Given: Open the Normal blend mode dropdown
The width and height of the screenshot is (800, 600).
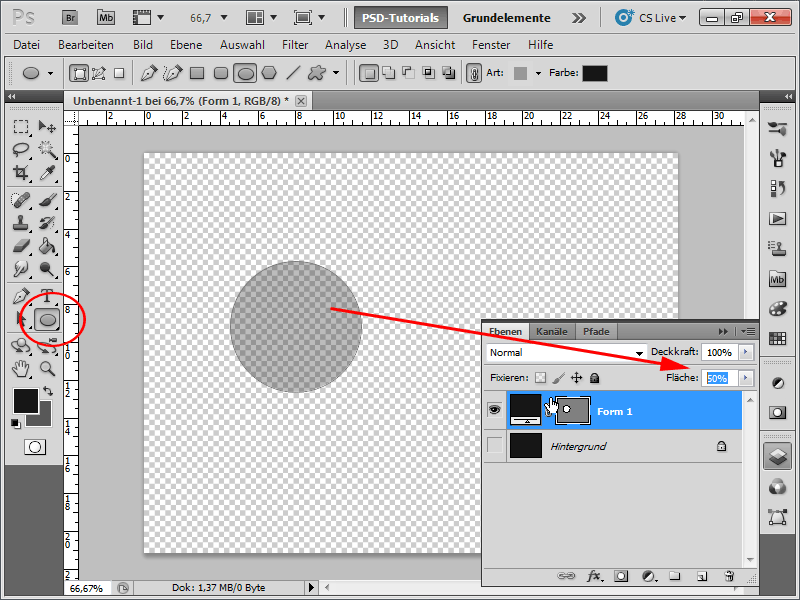Looking at the screenshot, I should tap(566, 353).
